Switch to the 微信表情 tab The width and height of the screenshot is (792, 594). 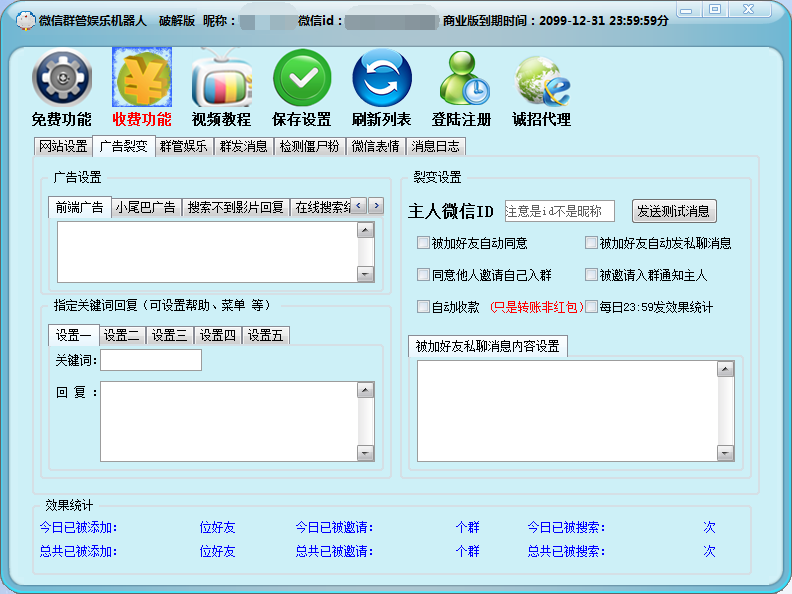click(375, 146)
